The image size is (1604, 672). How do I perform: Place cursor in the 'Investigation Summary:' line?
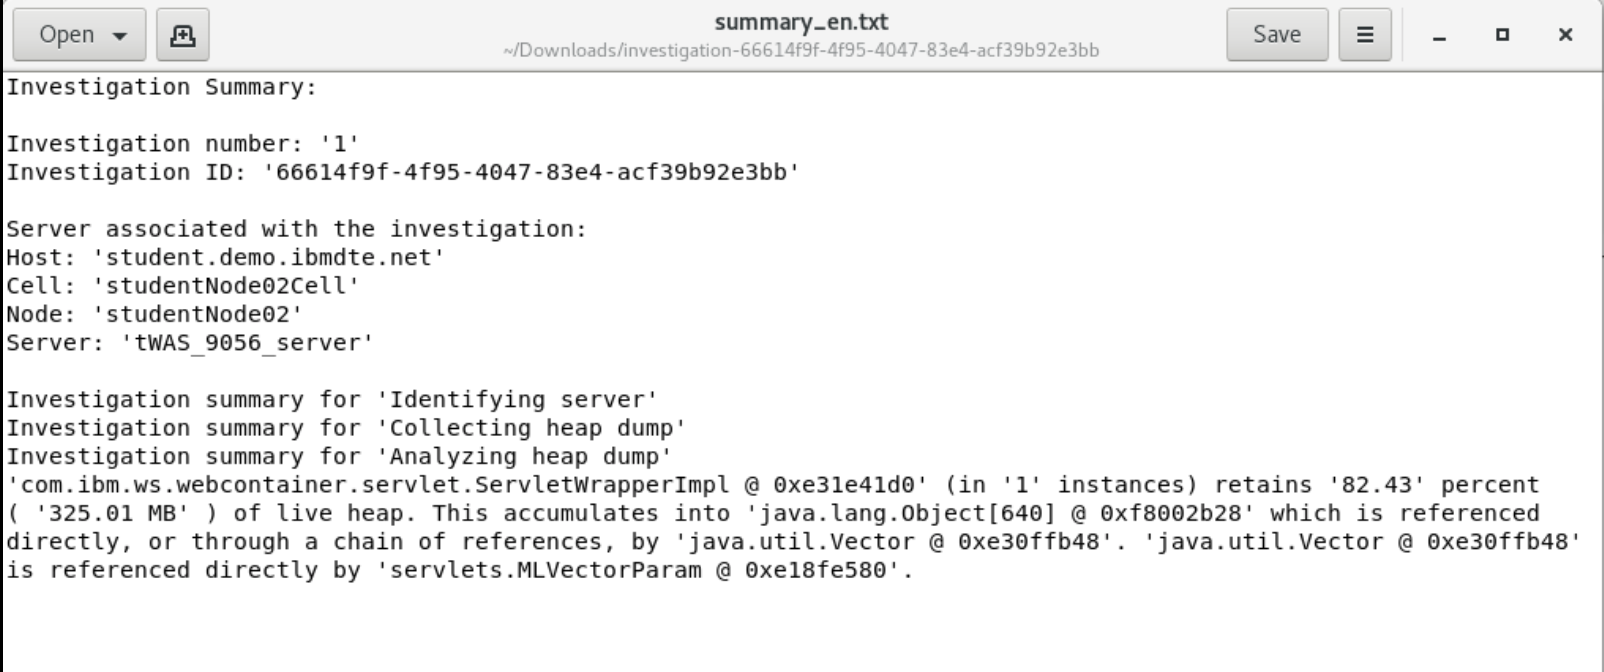pos(161,87)
